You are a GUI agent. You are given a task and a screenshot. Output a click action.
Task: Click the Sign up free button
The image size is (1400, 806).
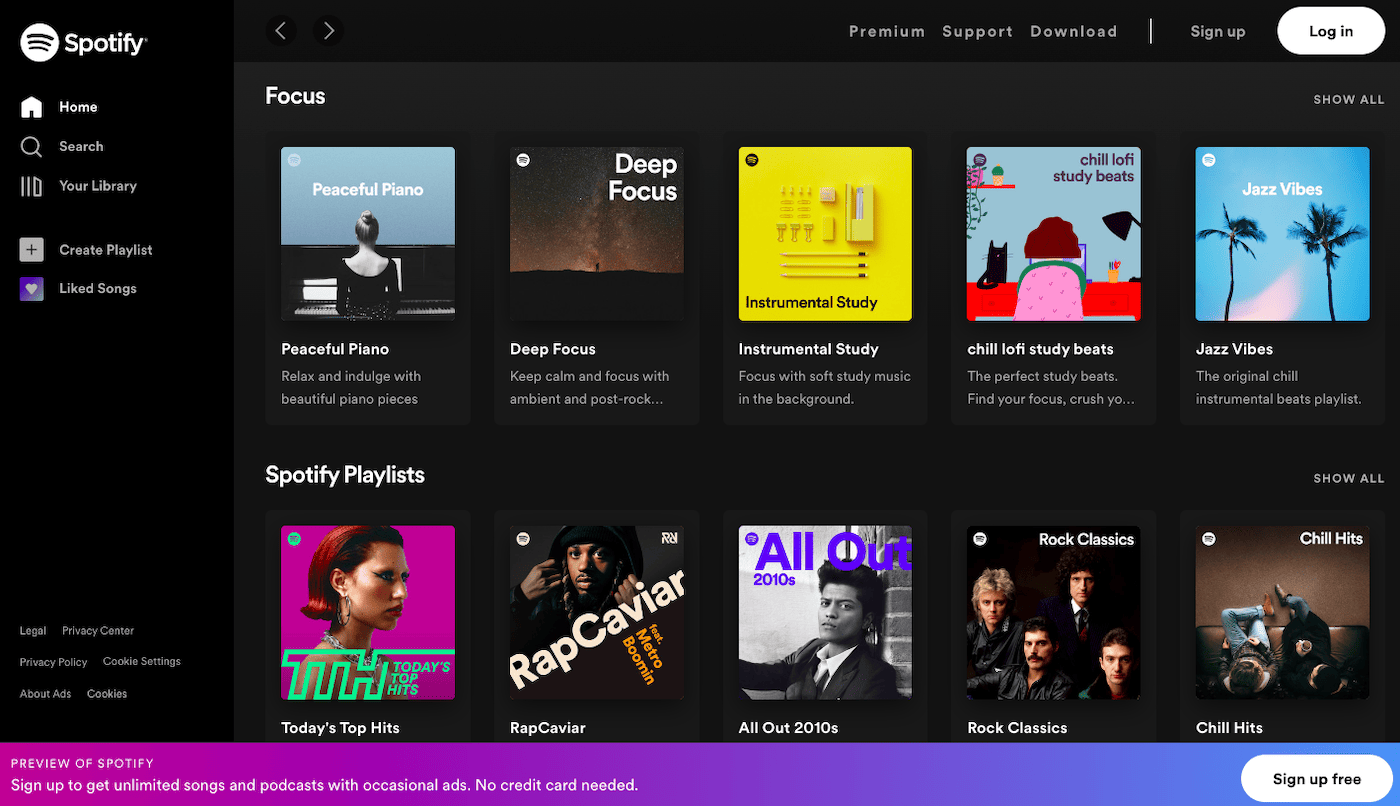(x=1317, y=779)
